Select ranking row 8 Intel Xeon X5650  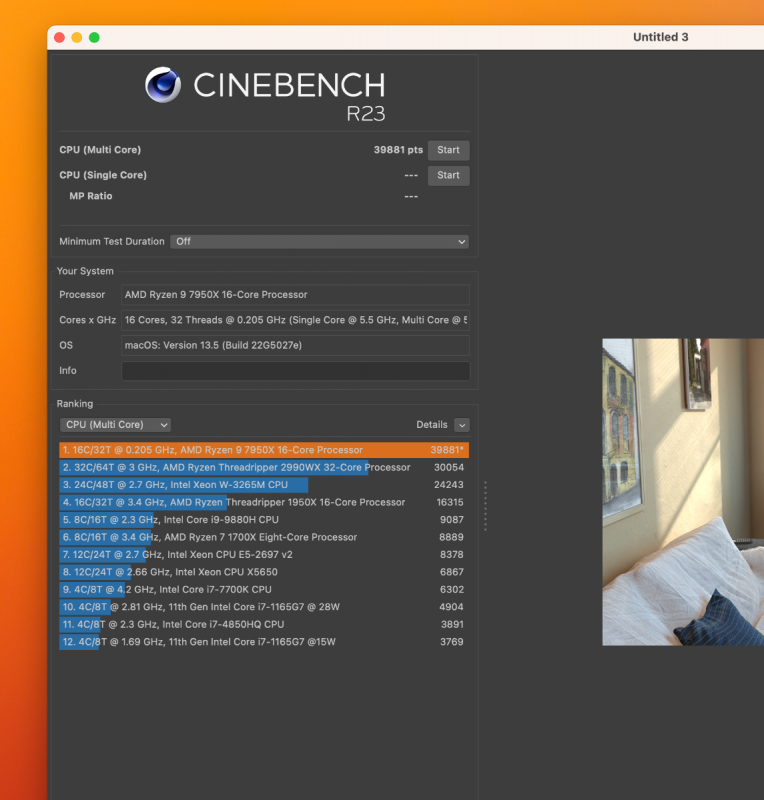pyautogui.click(x=264, y=572)
